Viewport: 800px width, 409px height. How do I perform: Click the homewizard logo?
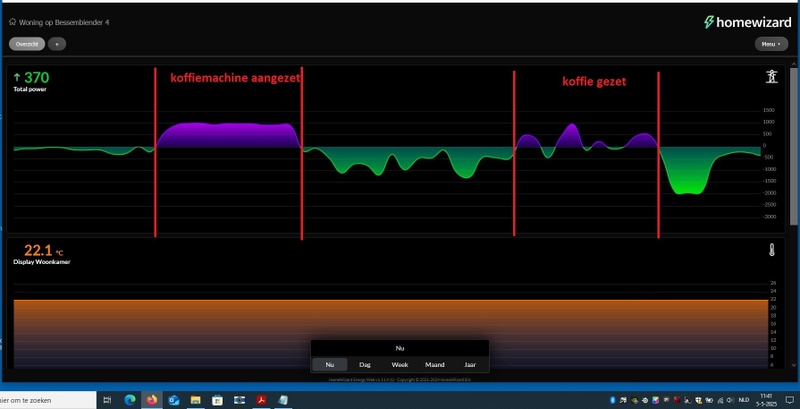pos(748,22)
